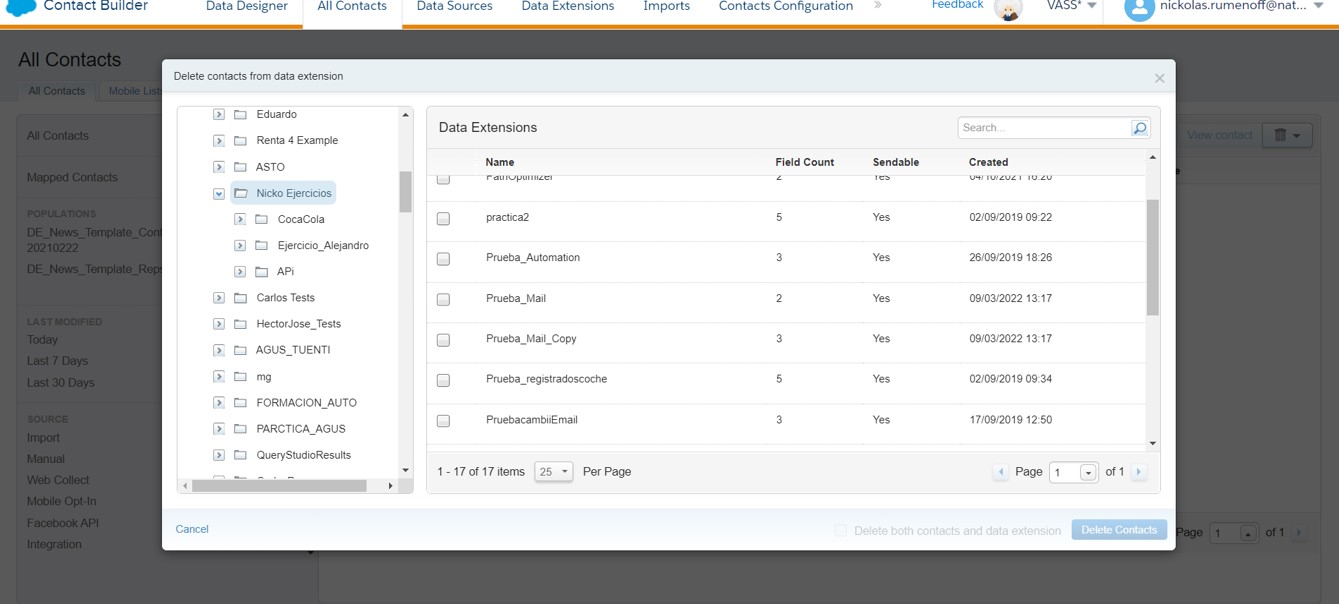Image resolution: width=1339 pixels, height=604 pixels.
Task: Click the folder icon beside Carlos Tests
Action: coord(240,298)
